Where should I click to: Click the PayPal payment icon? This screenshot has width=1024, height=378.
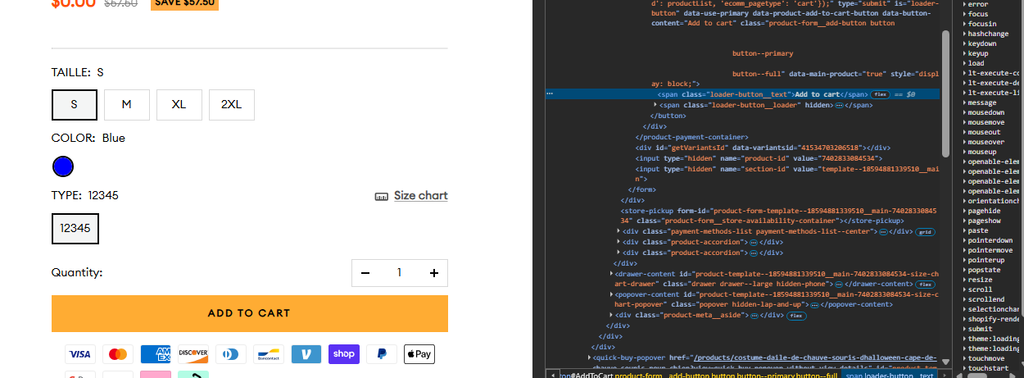[382, 354]
